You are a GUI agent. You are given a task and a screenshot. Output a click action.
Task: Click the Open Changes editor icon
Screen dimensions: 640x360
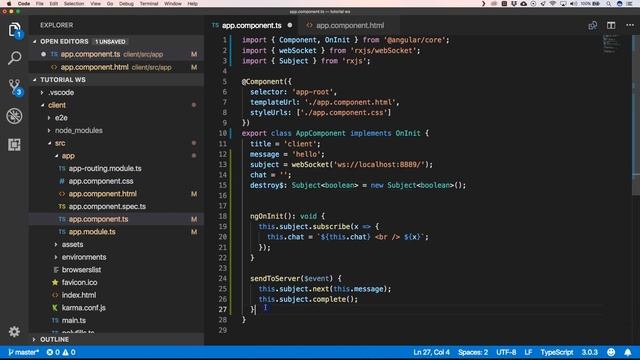(593, 25)
